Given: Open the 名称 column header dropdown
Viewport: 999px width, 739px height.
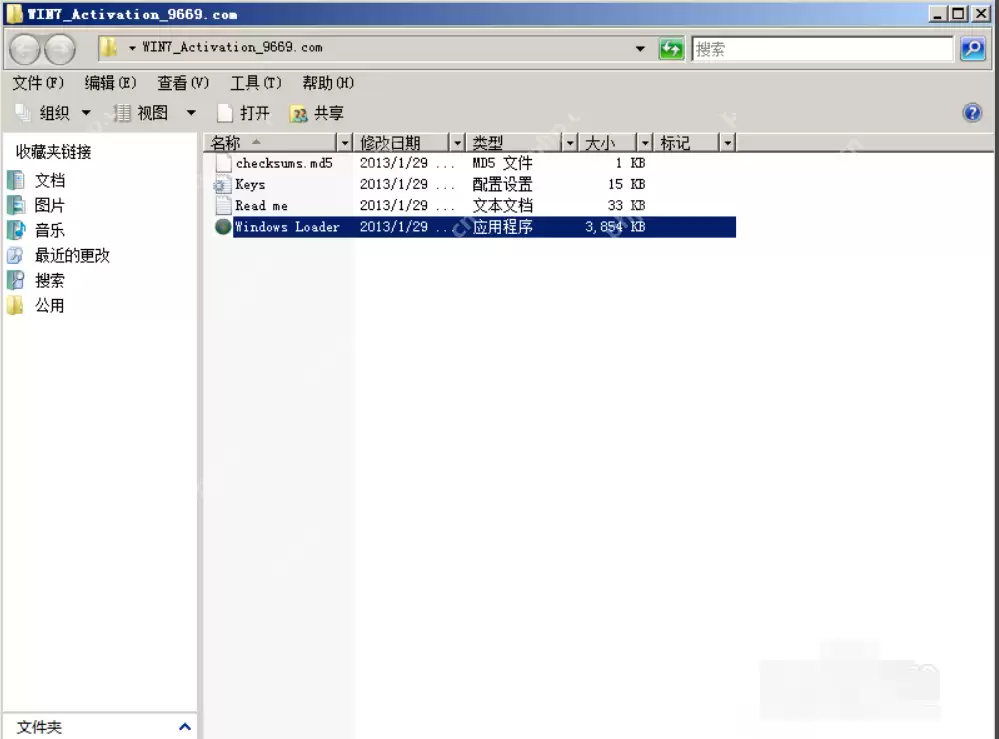Looking at the screenshot, I should pos(345,142).
